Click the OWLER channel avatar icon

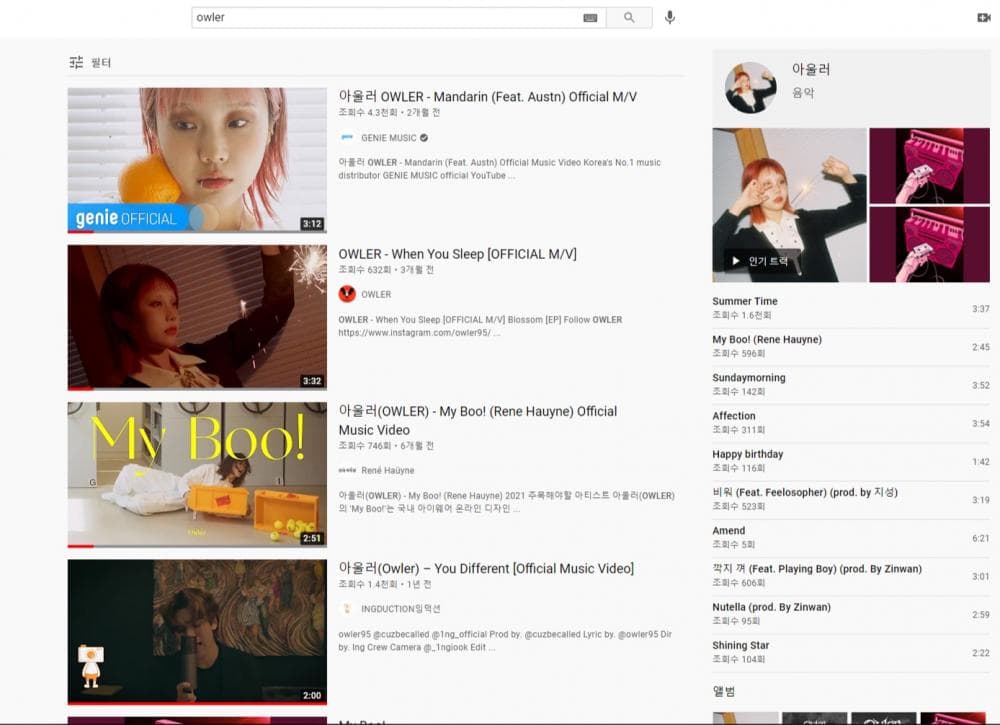coord(347,294)
